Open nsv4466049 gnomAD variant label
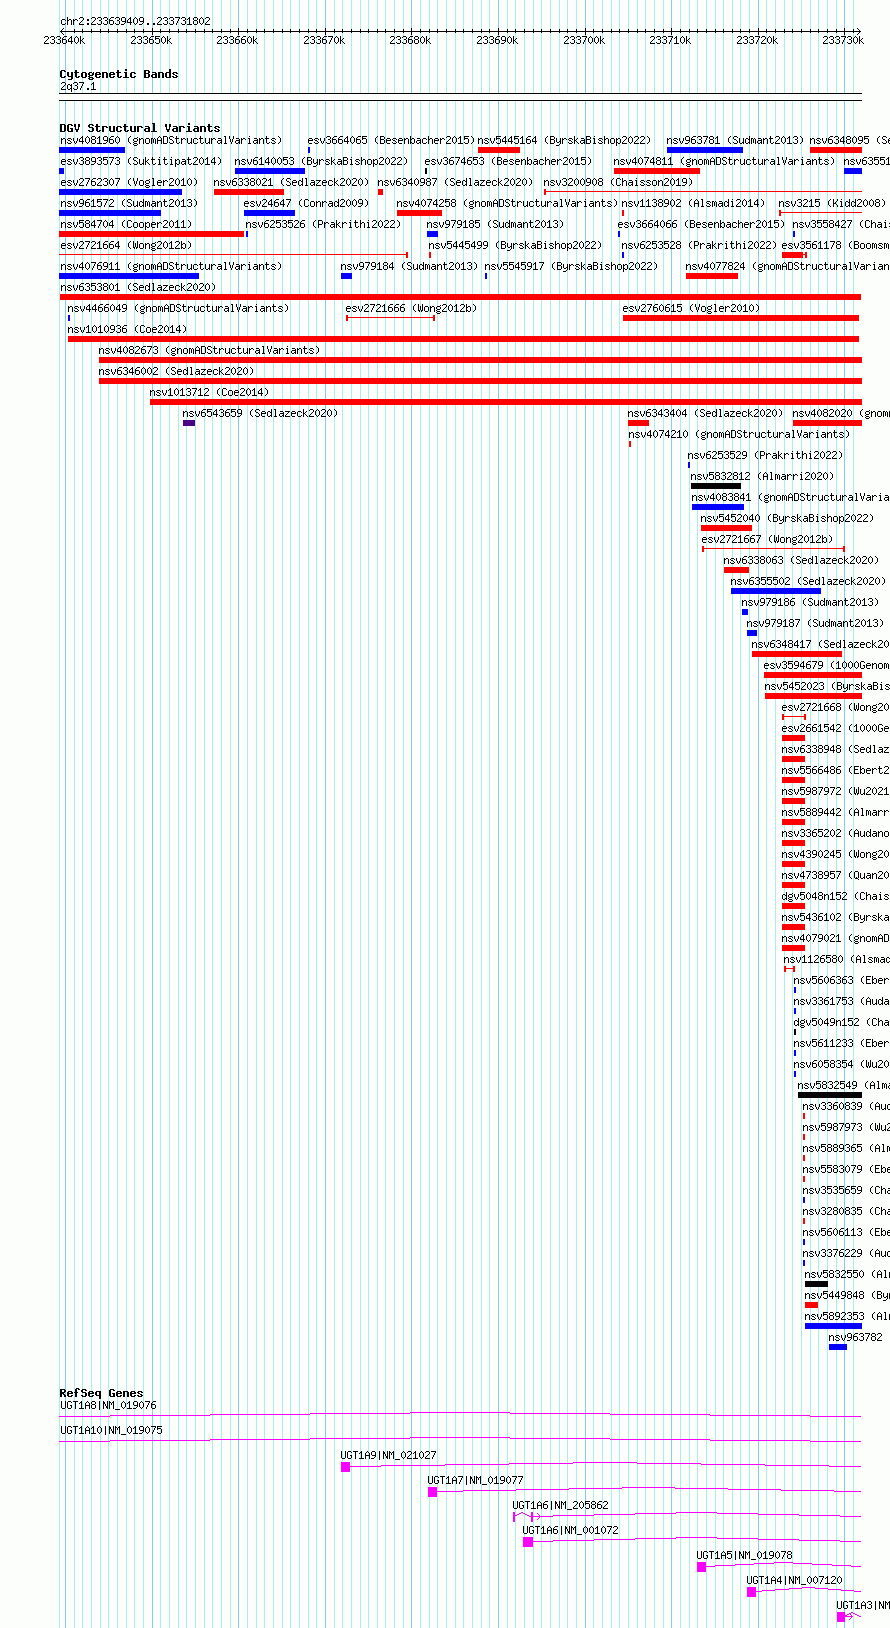 pyautogui.click(x=179, y=308)
